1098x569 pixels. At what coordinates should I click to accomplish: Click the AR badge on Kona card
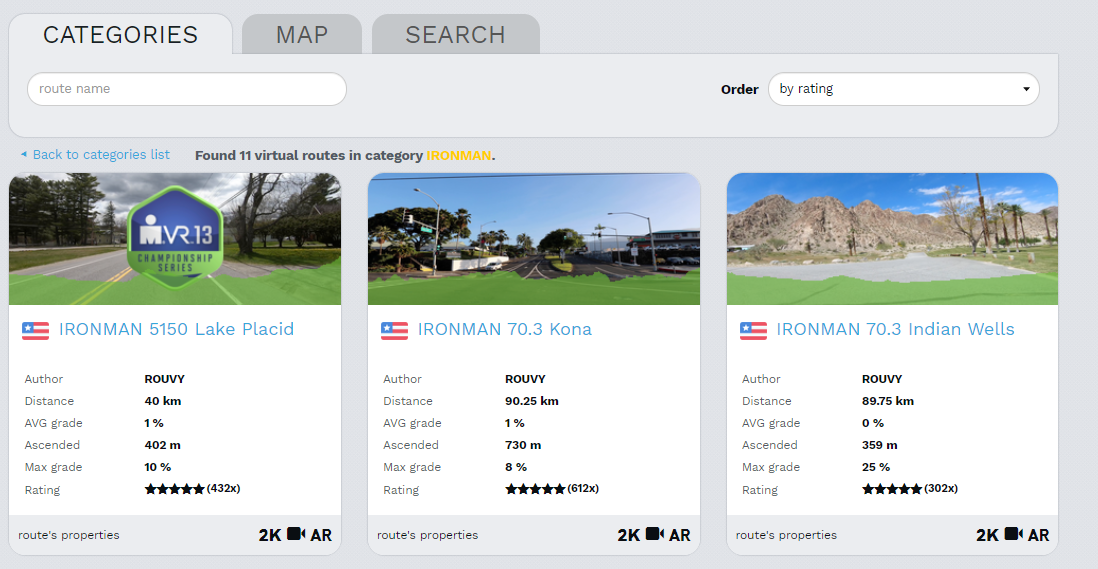coord(680,535)
